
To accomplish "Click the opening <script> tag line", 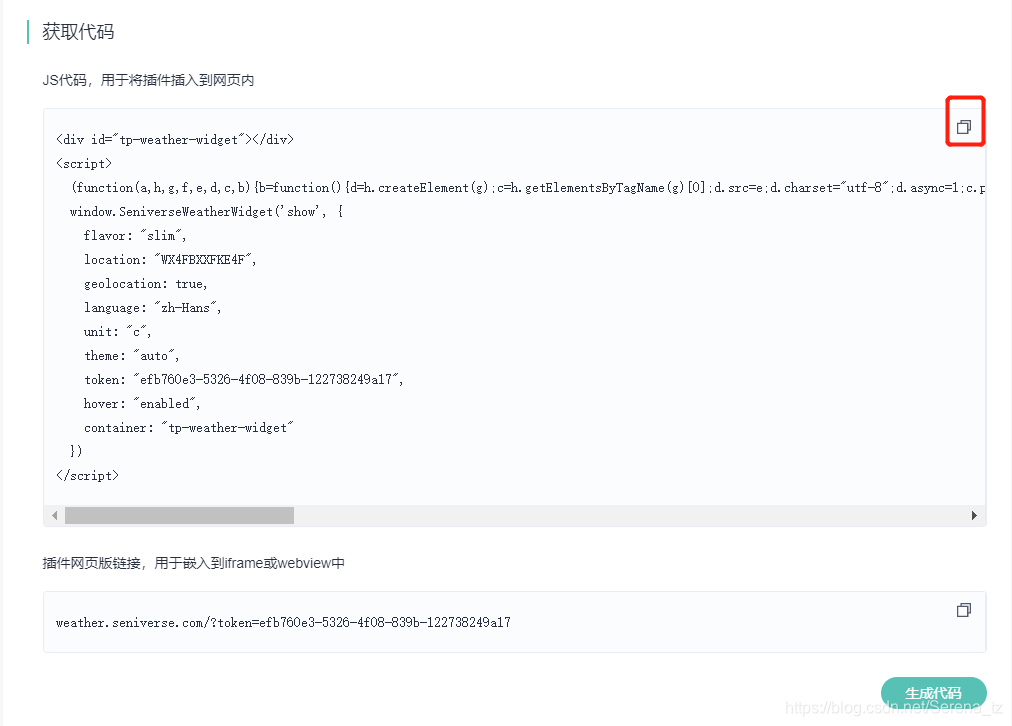I will pos(84,163).
